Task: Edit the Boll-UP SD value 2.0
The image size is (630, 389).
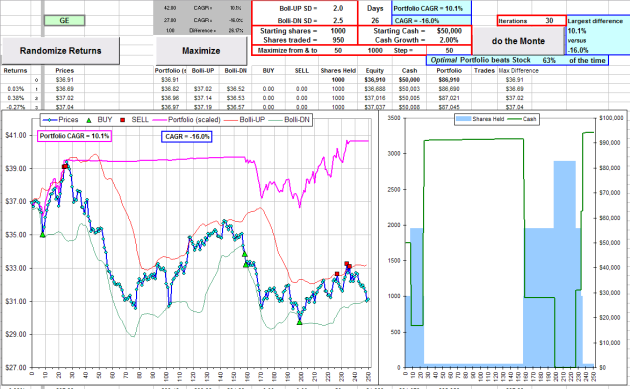Action: coord(338,8)
